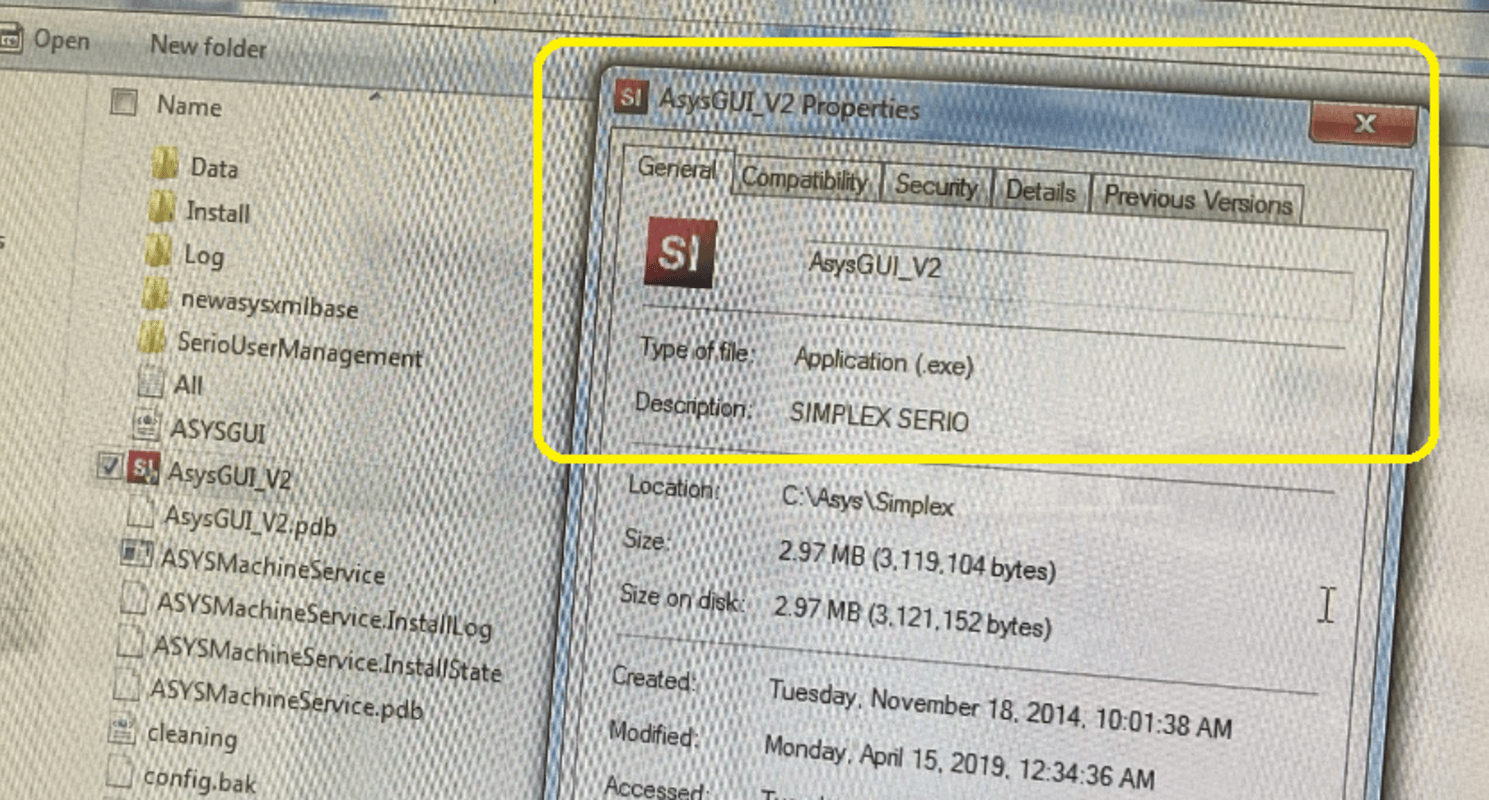Image resolution: width=1489 pixels, height=800 pixels.
Task: Sort files by the Name column header
Action: pos(189,106)
